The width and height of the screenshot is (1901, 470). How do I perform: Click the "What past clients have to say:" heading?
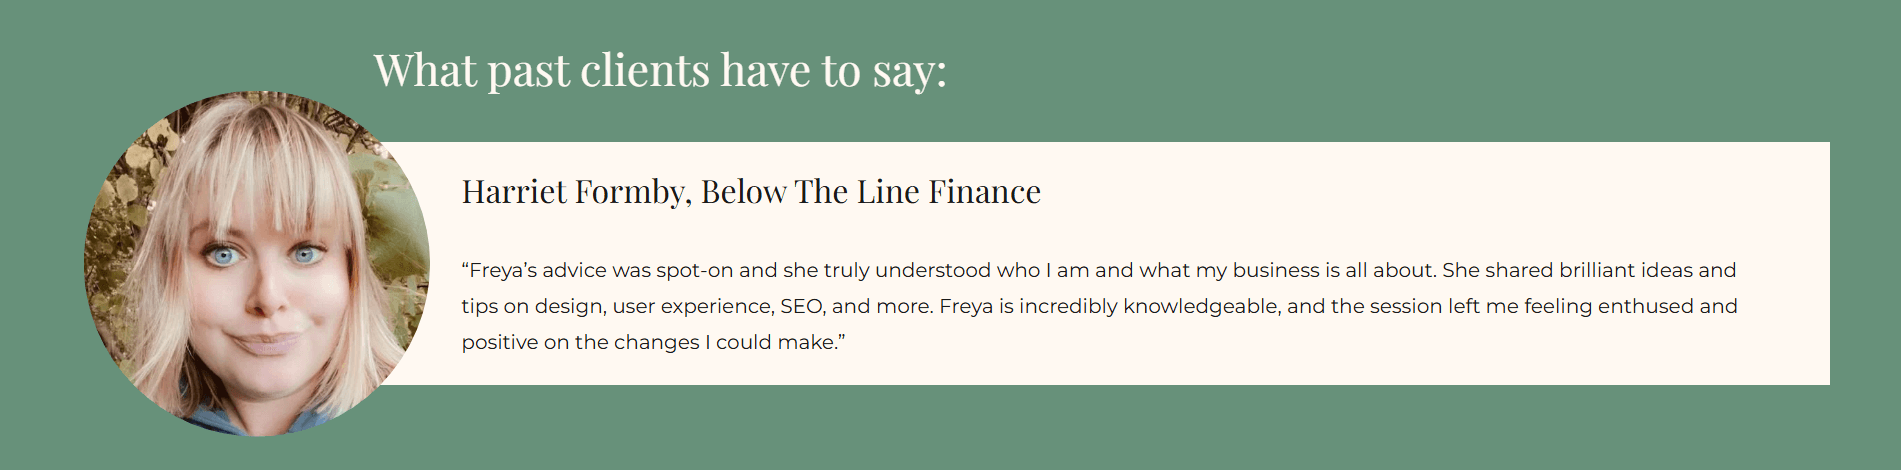659,71
